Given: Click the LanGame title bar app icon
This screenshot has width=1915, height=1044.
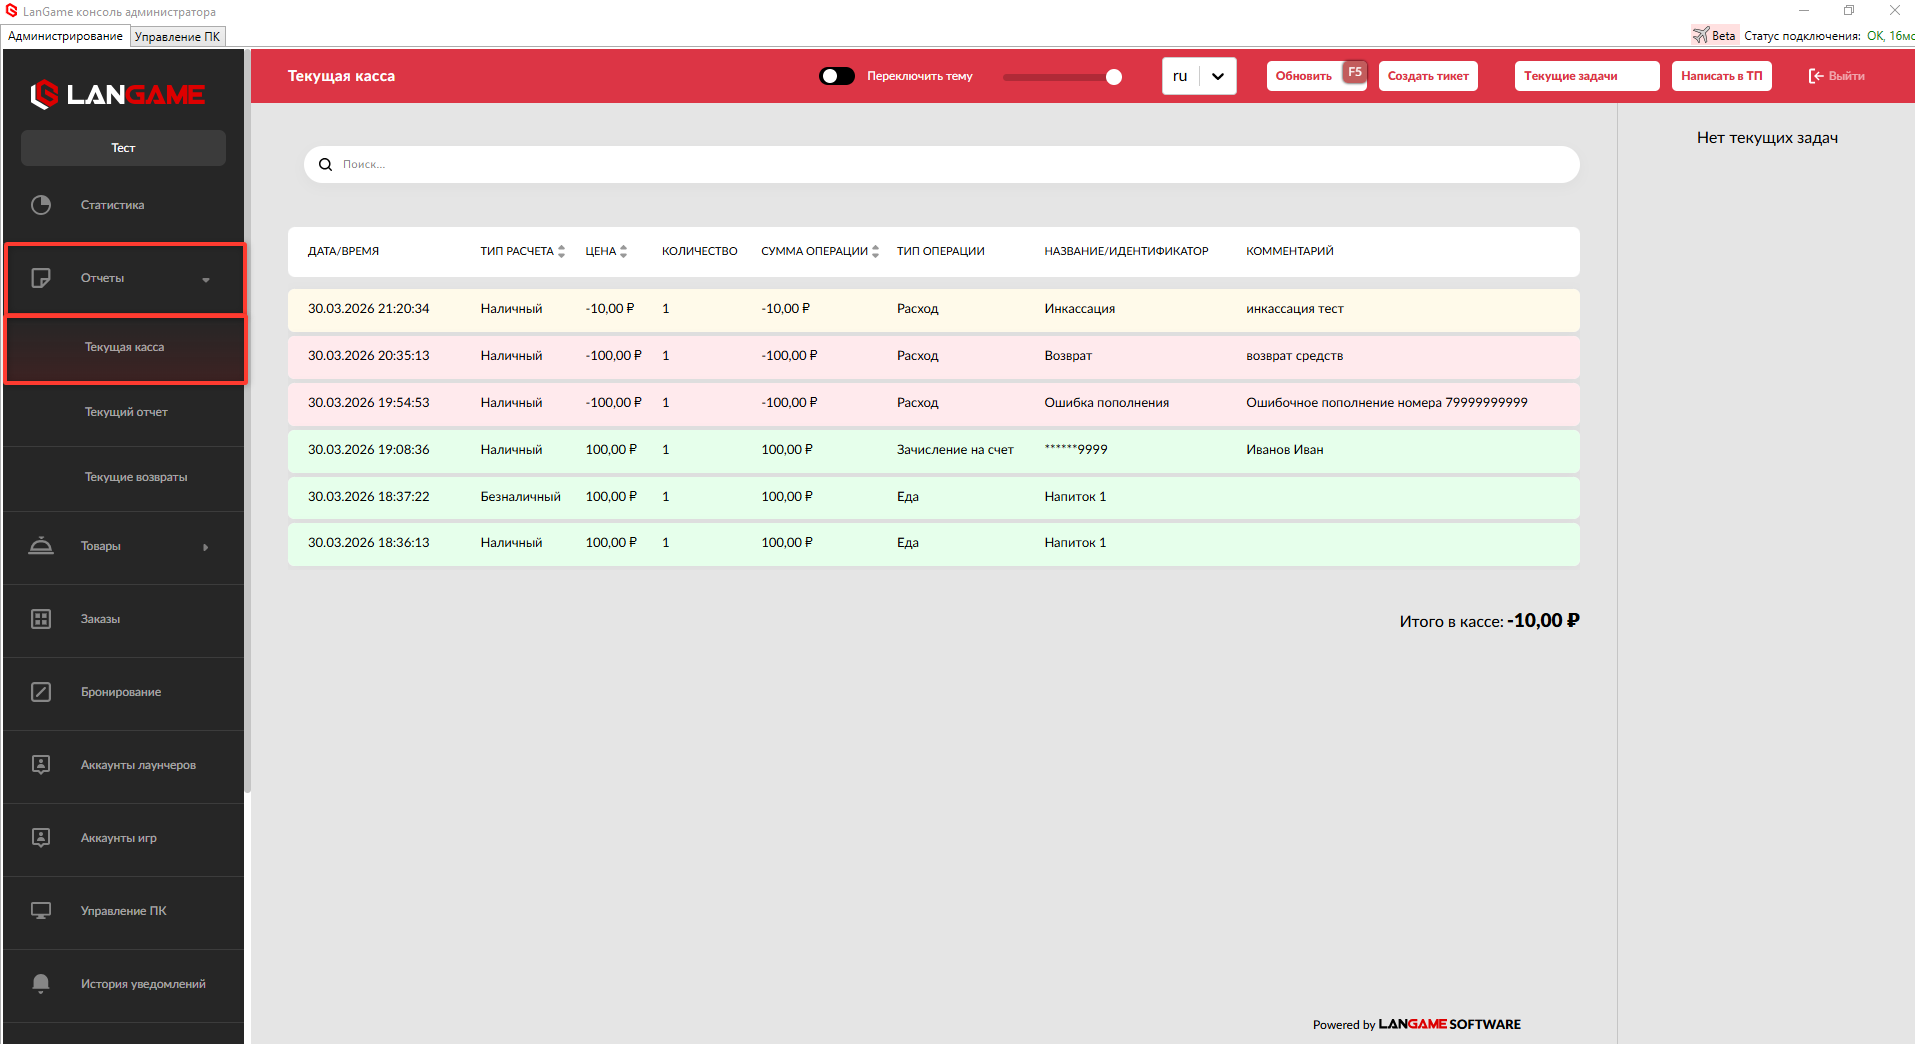Looking at the screenshot, I should (x=12, y=11).
